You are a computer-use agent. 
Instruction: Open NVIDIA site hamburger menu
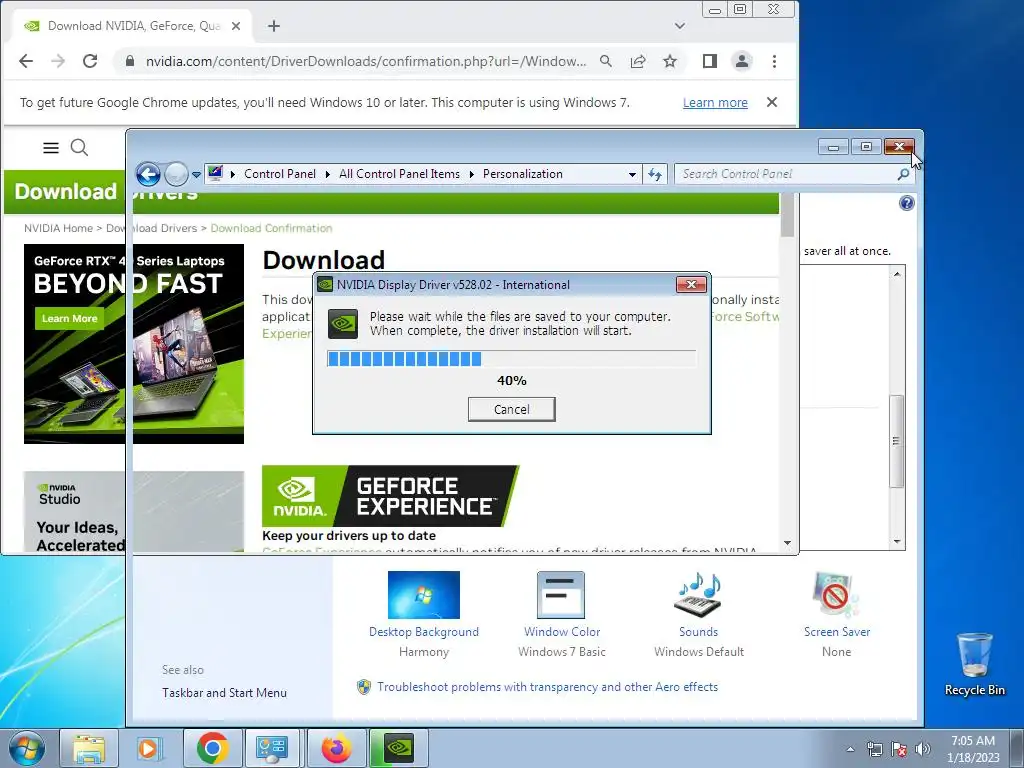pos(51,148)
